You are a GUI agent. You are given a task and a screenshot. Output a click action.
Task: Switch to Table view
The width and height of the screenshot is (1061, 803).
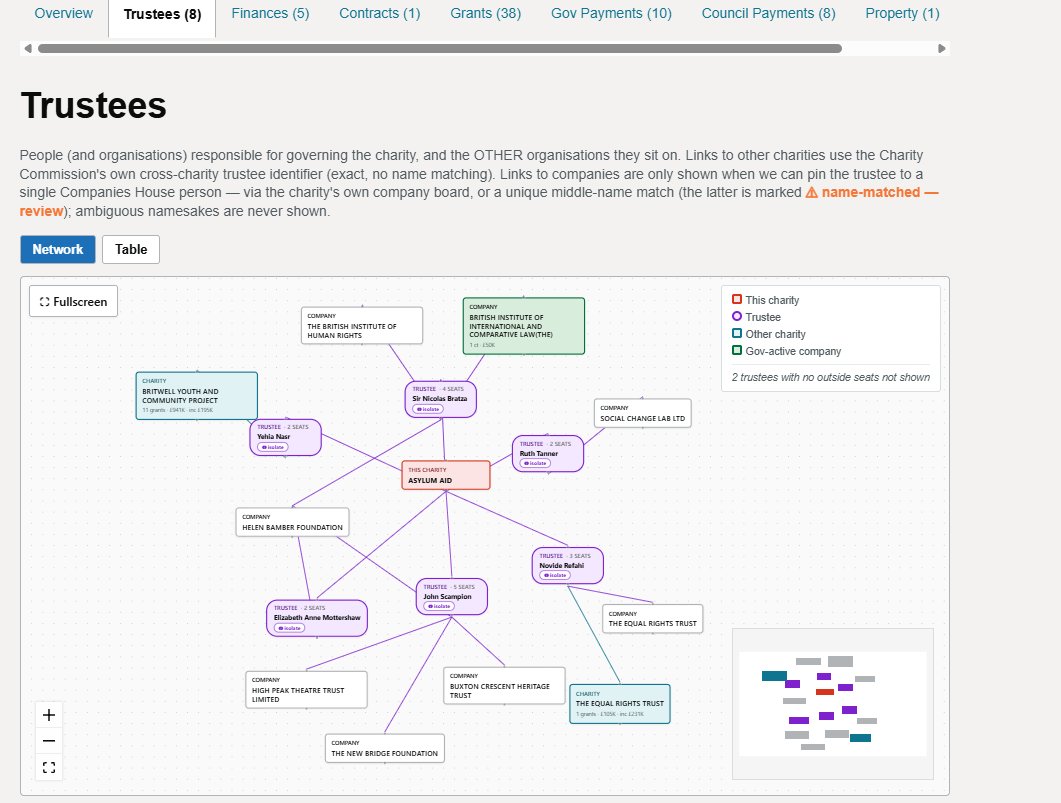click(x=131, y=249)
